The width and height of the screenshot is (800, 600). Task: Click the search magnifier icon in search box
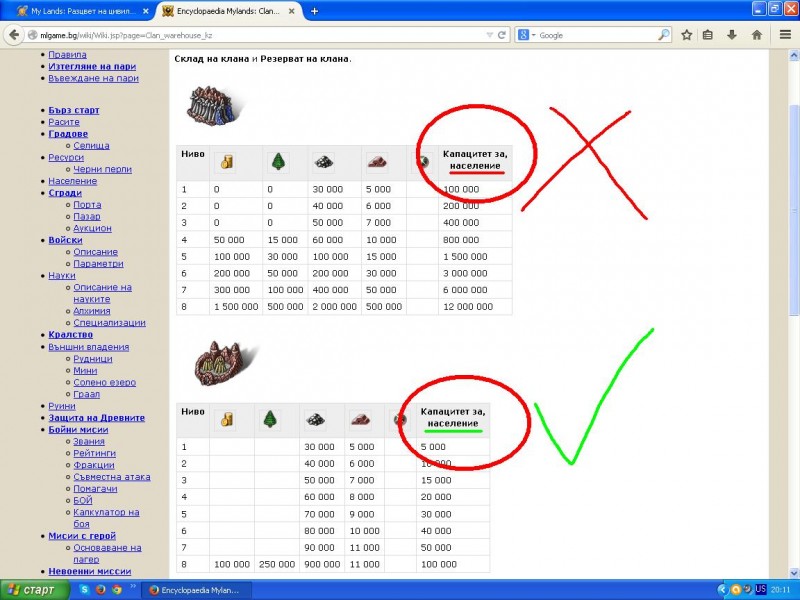pos(663,34)
